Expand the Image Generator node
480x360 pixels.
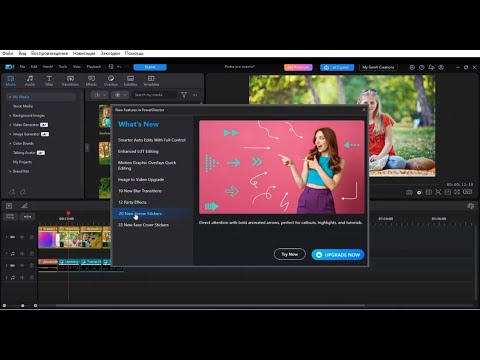tap(10, 134)
